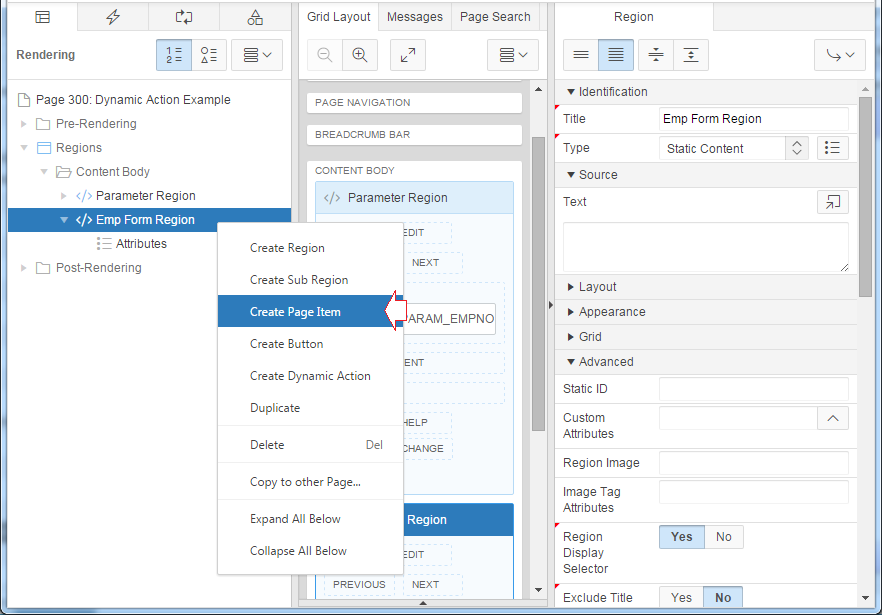
Task: Open Custom Attributes quick pick arrow
Action: 832,419
